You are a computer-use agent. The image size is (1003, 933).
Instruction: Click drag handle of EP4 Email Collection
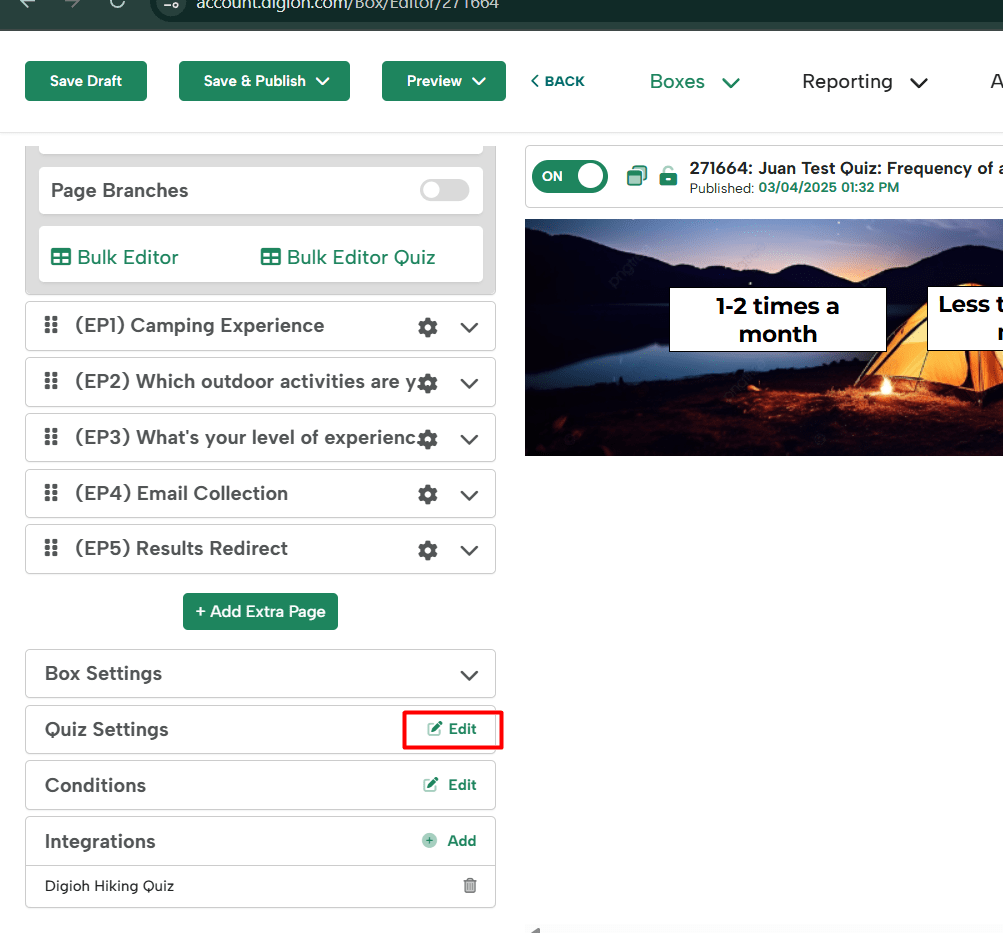[x=51, y=492]
